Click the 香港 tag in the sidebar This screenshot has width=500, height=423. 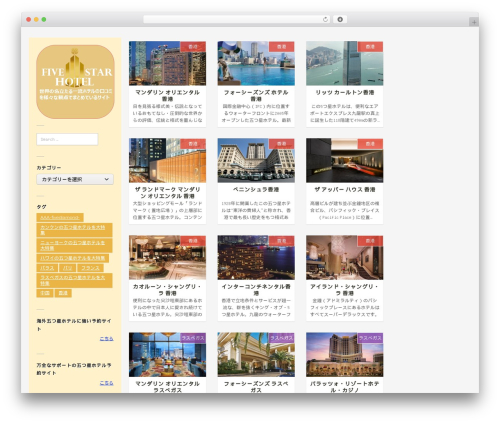[x=63, y=293]
